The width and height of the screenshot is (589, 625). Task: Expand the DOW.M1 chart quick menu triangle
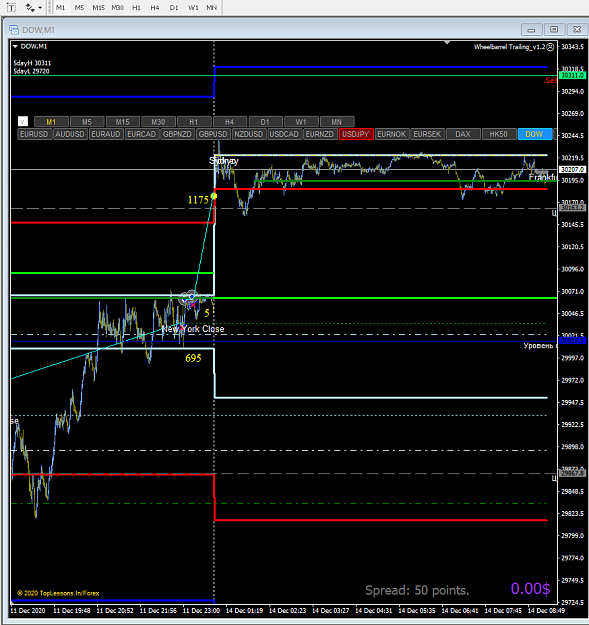click(x=15, y=47)
